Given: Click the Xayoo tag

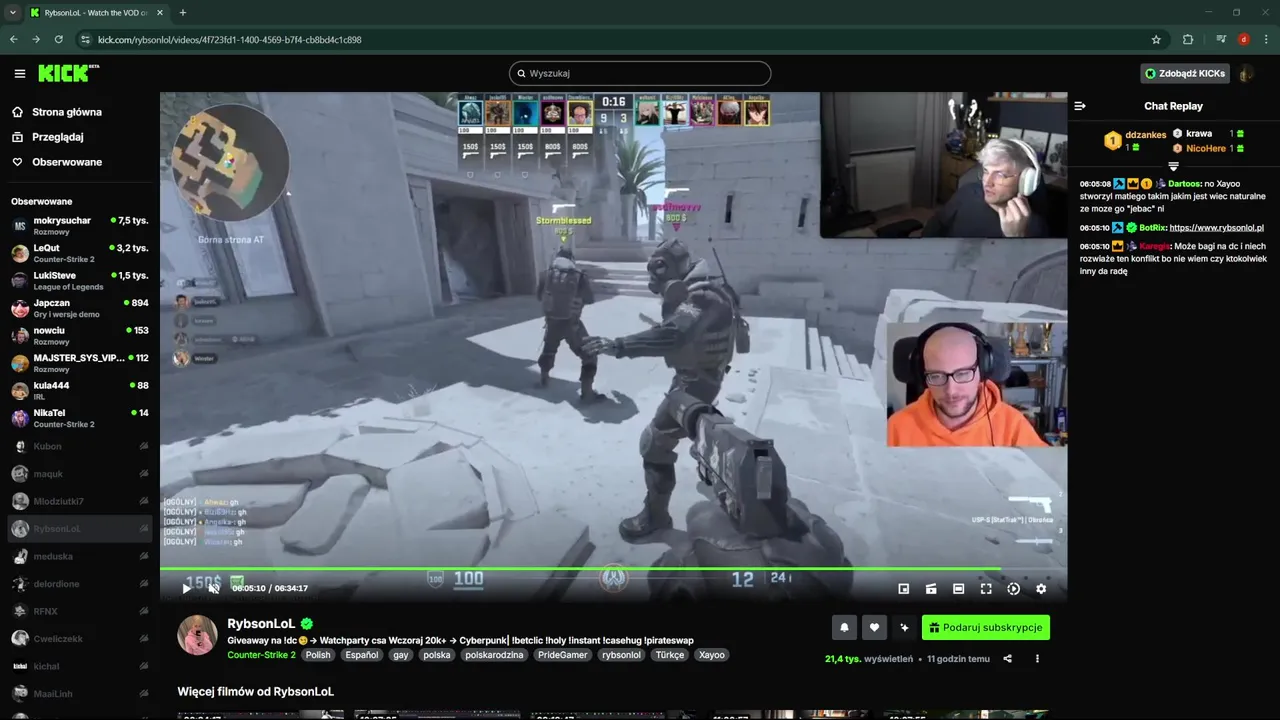Looking at the screenshot, I should tap(712, 655).
